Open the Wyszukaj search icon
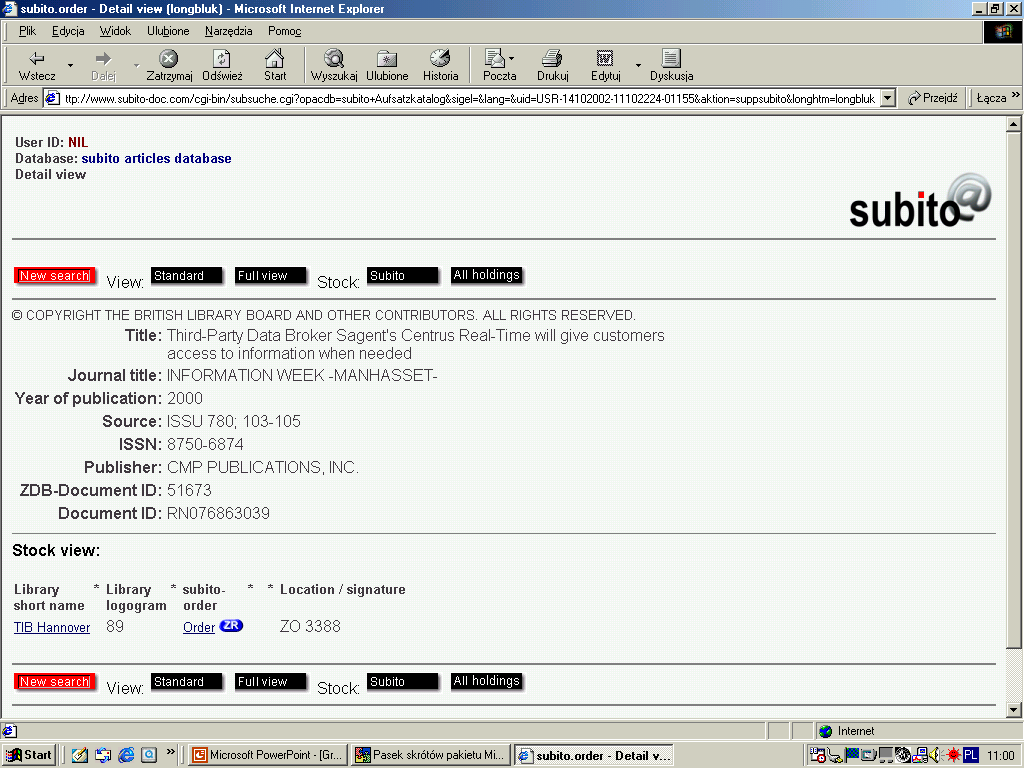The width and height of the screenshot is (1024, 768). (x=334, y=59)
